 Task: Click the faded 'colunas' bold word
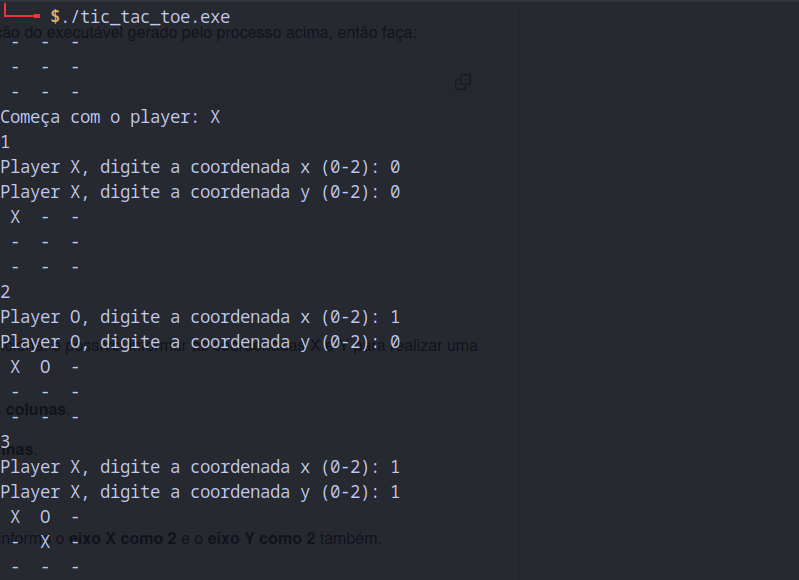point(36,409)
